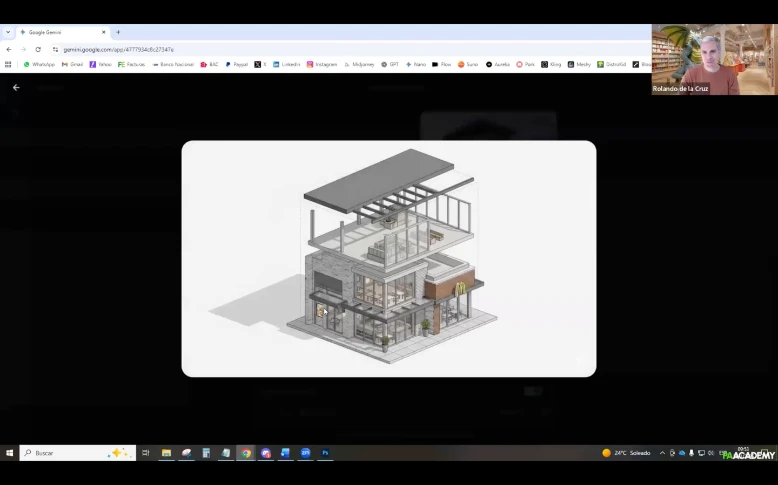Open the Instagram bookmark
This screenshot has height=485, width=778.
(x=322, y=64)
